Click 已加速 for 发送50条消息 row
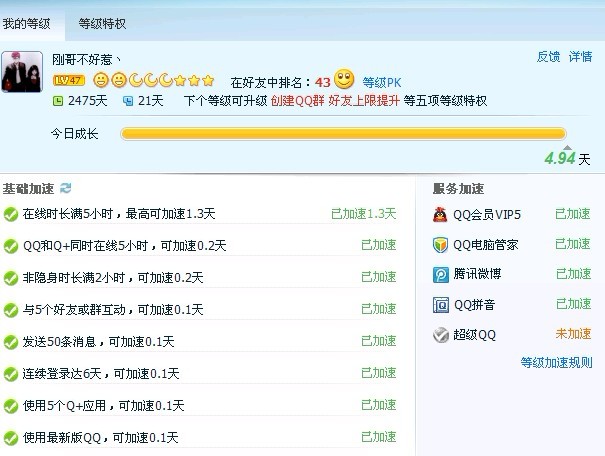The image size is (605, 456). click(x=379, y=341)
